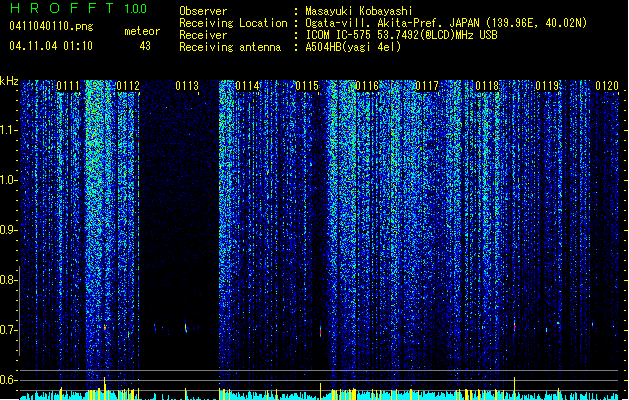
Task: Click the 0111 time marker
Action: tap(68, 86)
